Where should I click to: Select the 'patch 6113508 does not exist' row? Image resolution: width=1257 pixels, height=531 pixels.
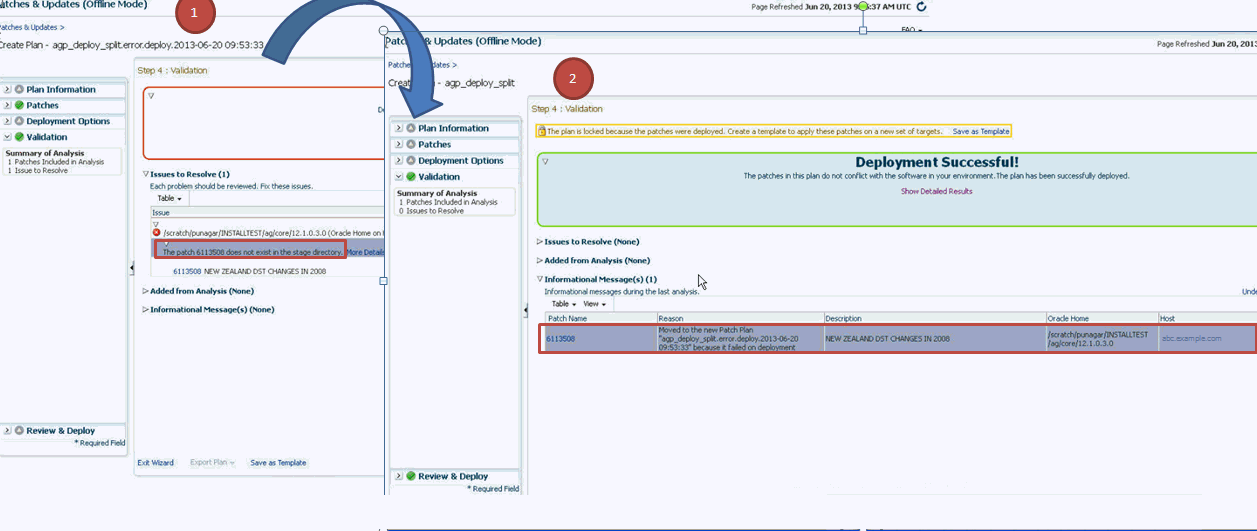coord(267,249)
